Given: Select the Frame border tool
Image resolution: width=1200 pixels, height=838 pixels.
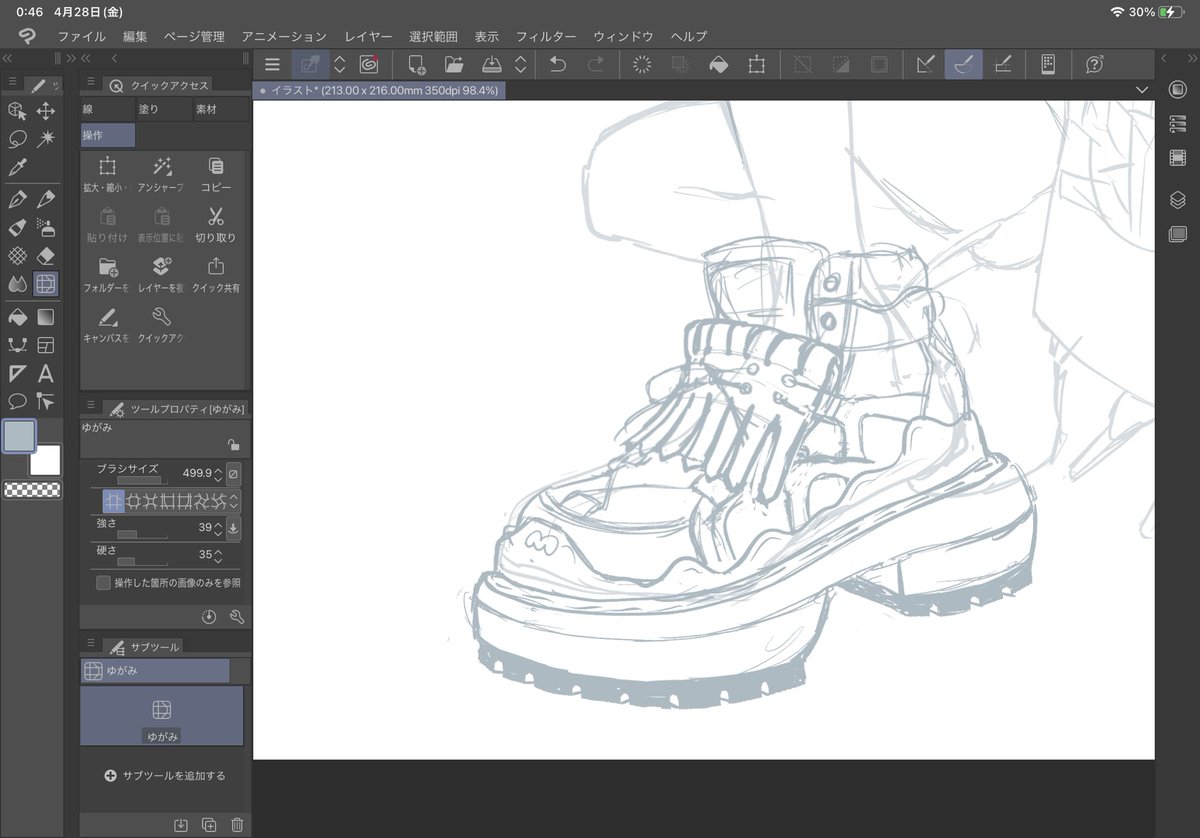Looking at the screenshot, I should [x=46, y=345].
